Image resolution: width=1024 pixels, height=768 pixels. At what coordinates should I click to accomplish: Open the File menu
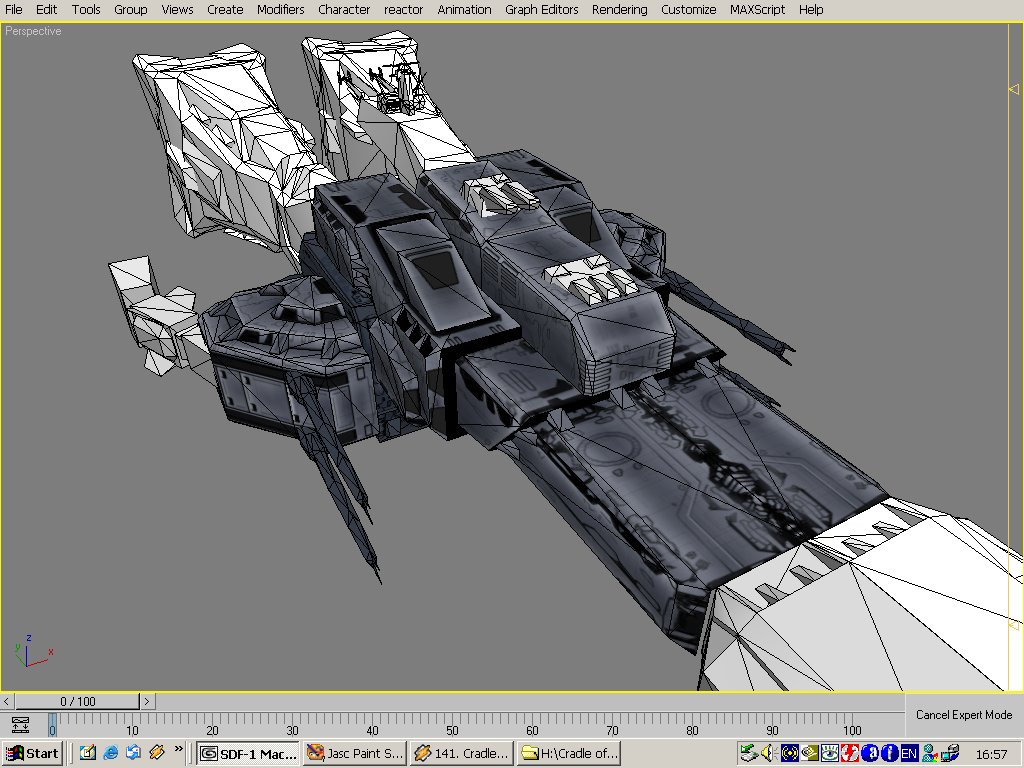tap(14, 10)
